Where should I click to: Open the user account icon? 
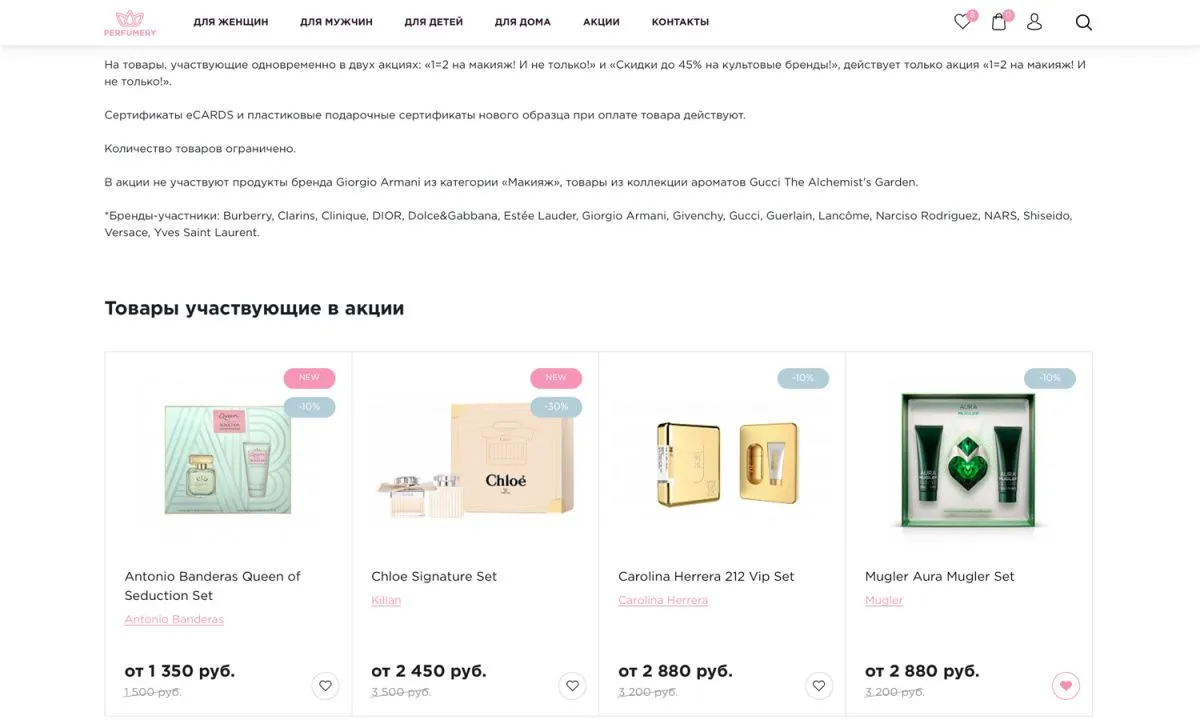click(x=1035, y=20)
